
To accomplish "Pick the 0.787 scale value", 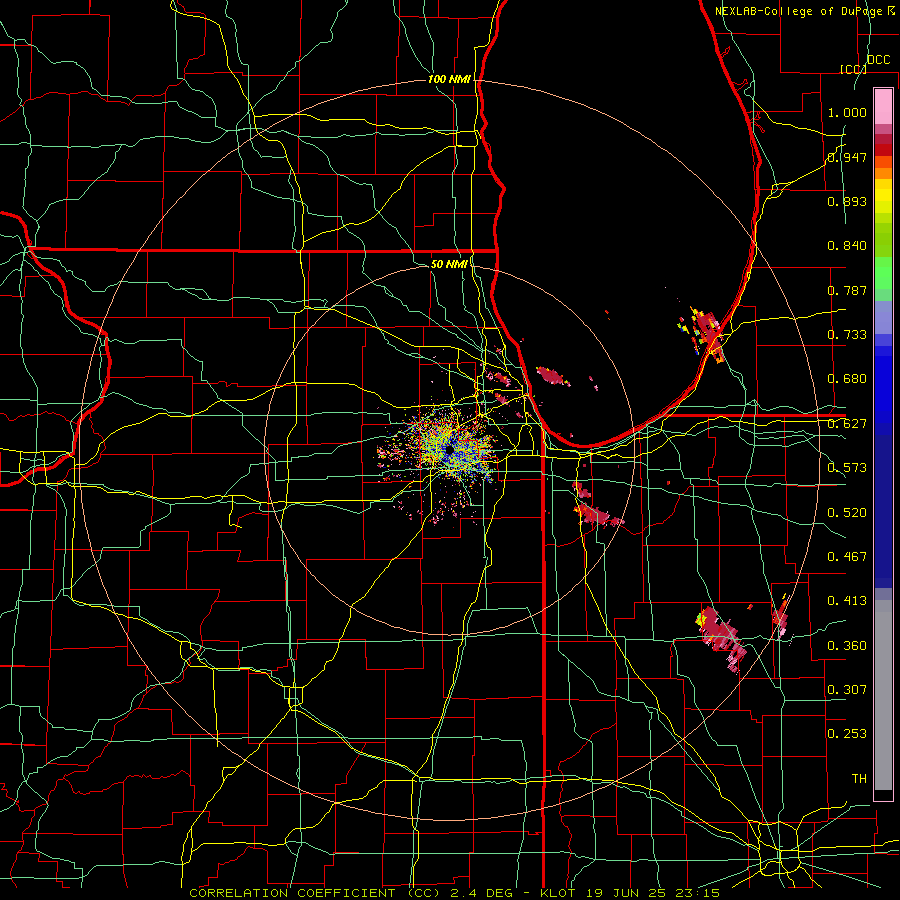I will 847,290.
